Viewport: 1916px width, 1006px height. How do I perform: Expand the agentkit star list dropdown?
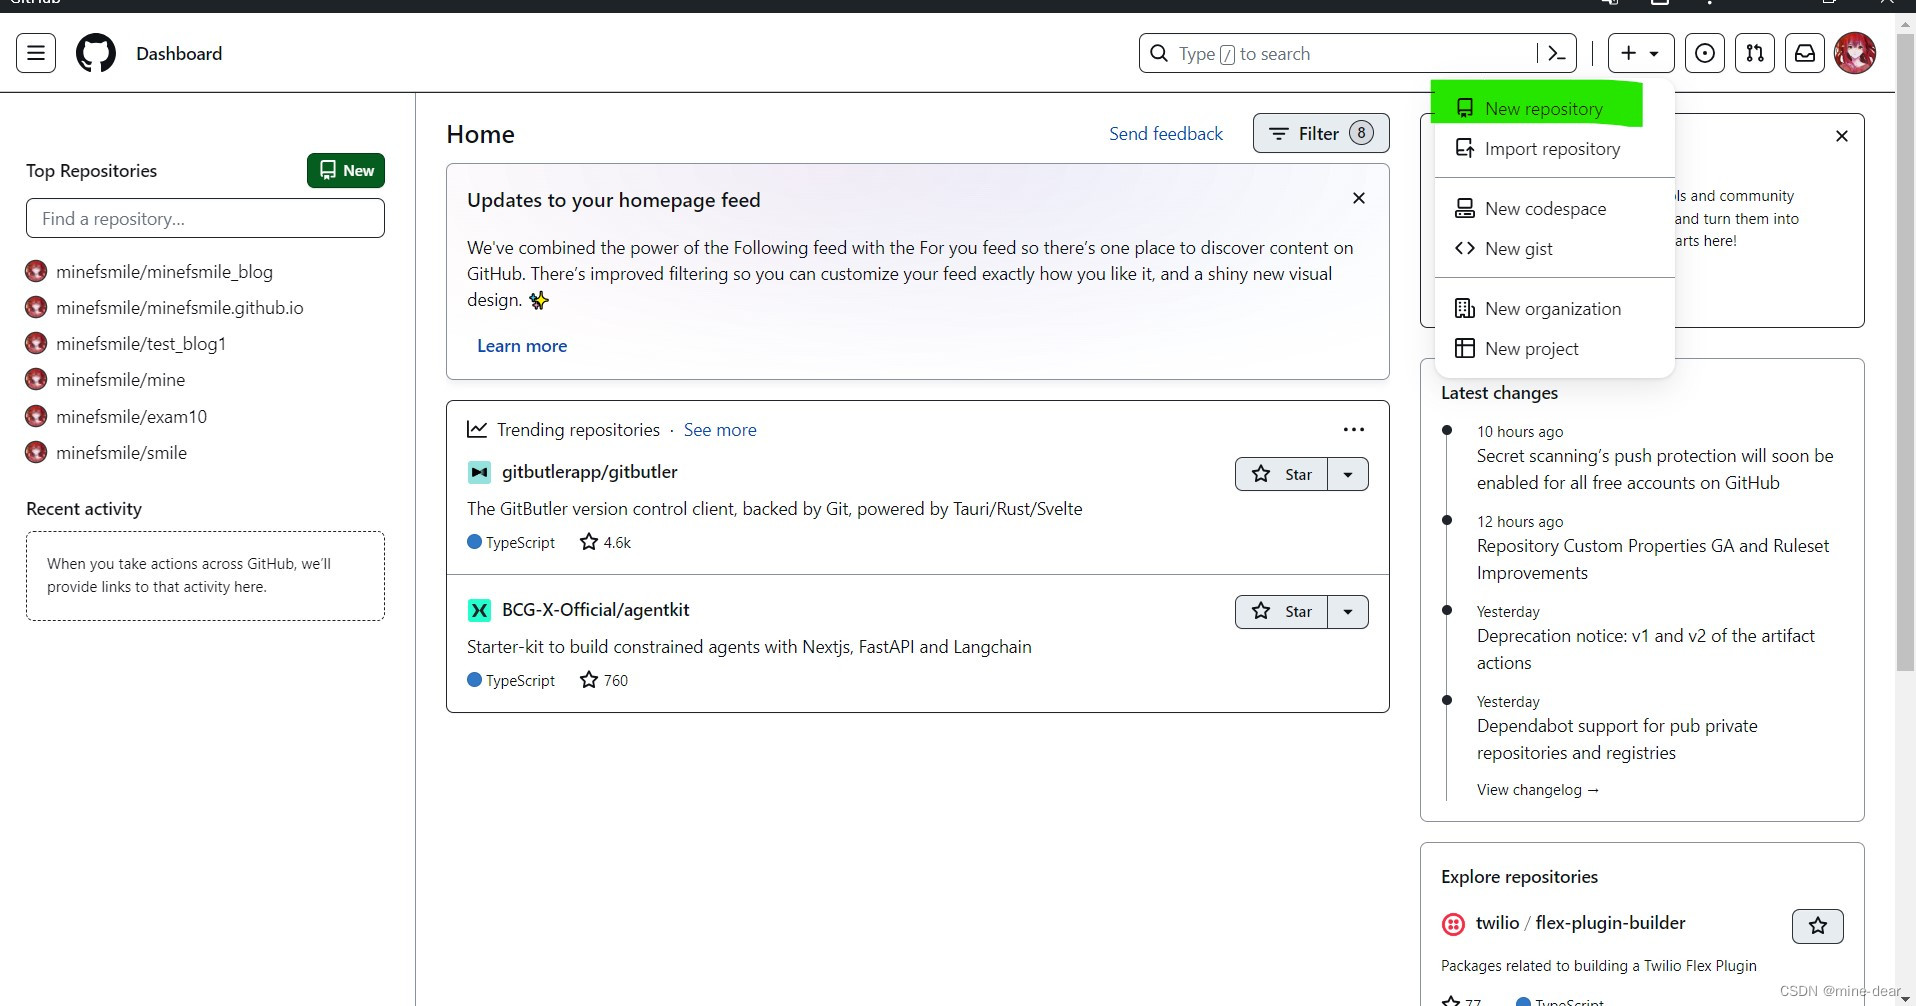pos(1348,612)
